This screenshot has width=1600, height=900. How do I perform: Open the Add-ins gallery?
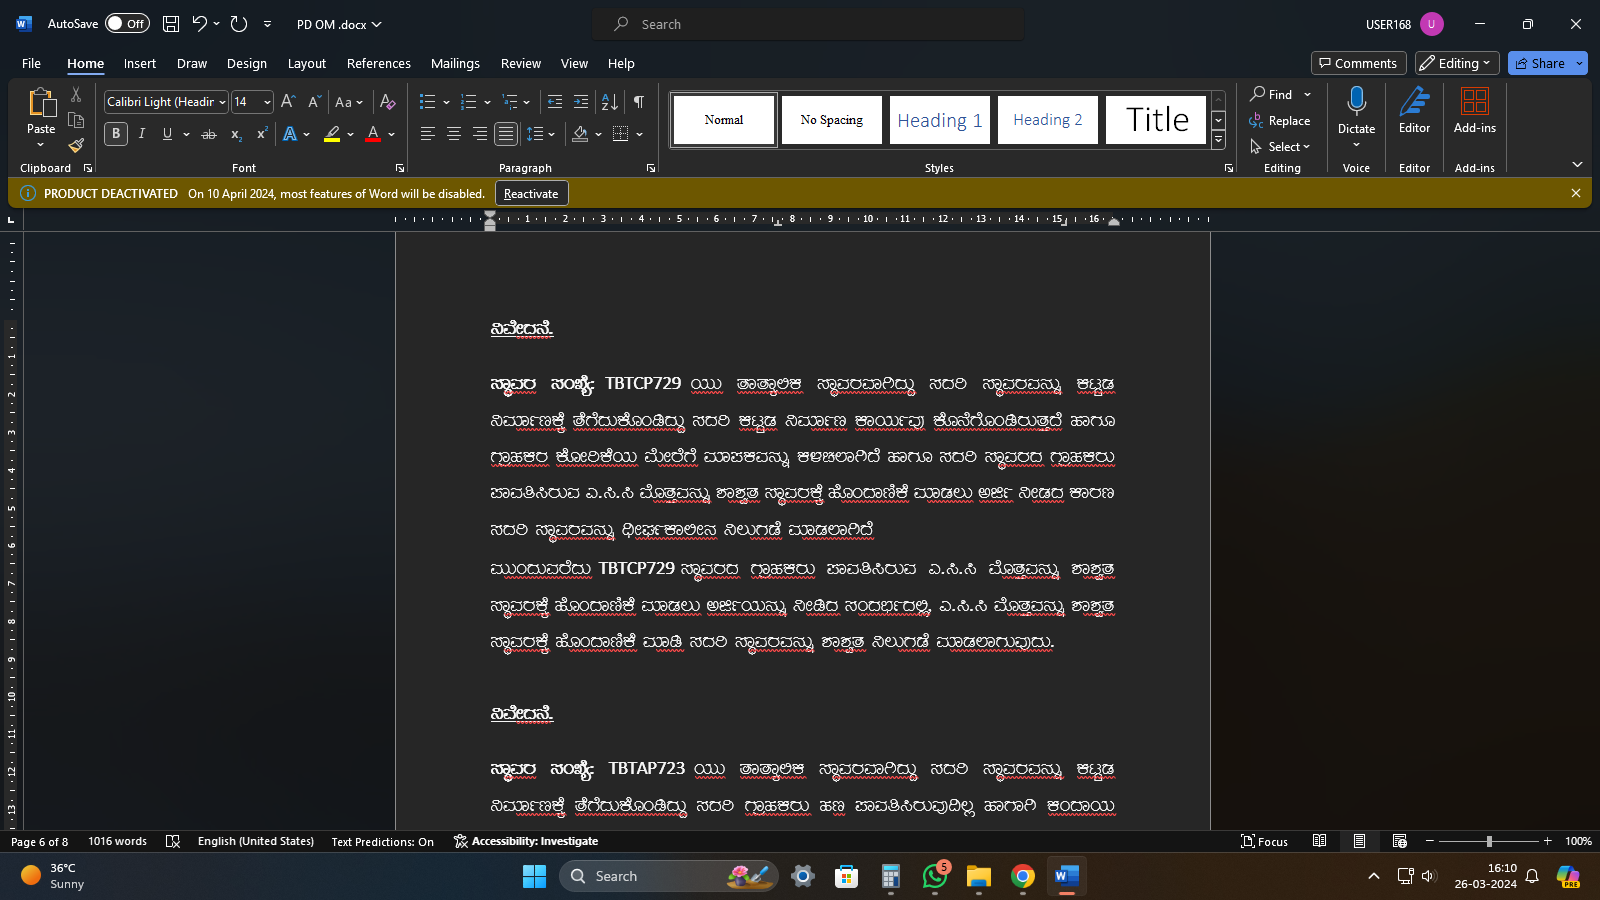coord(1475,110)
